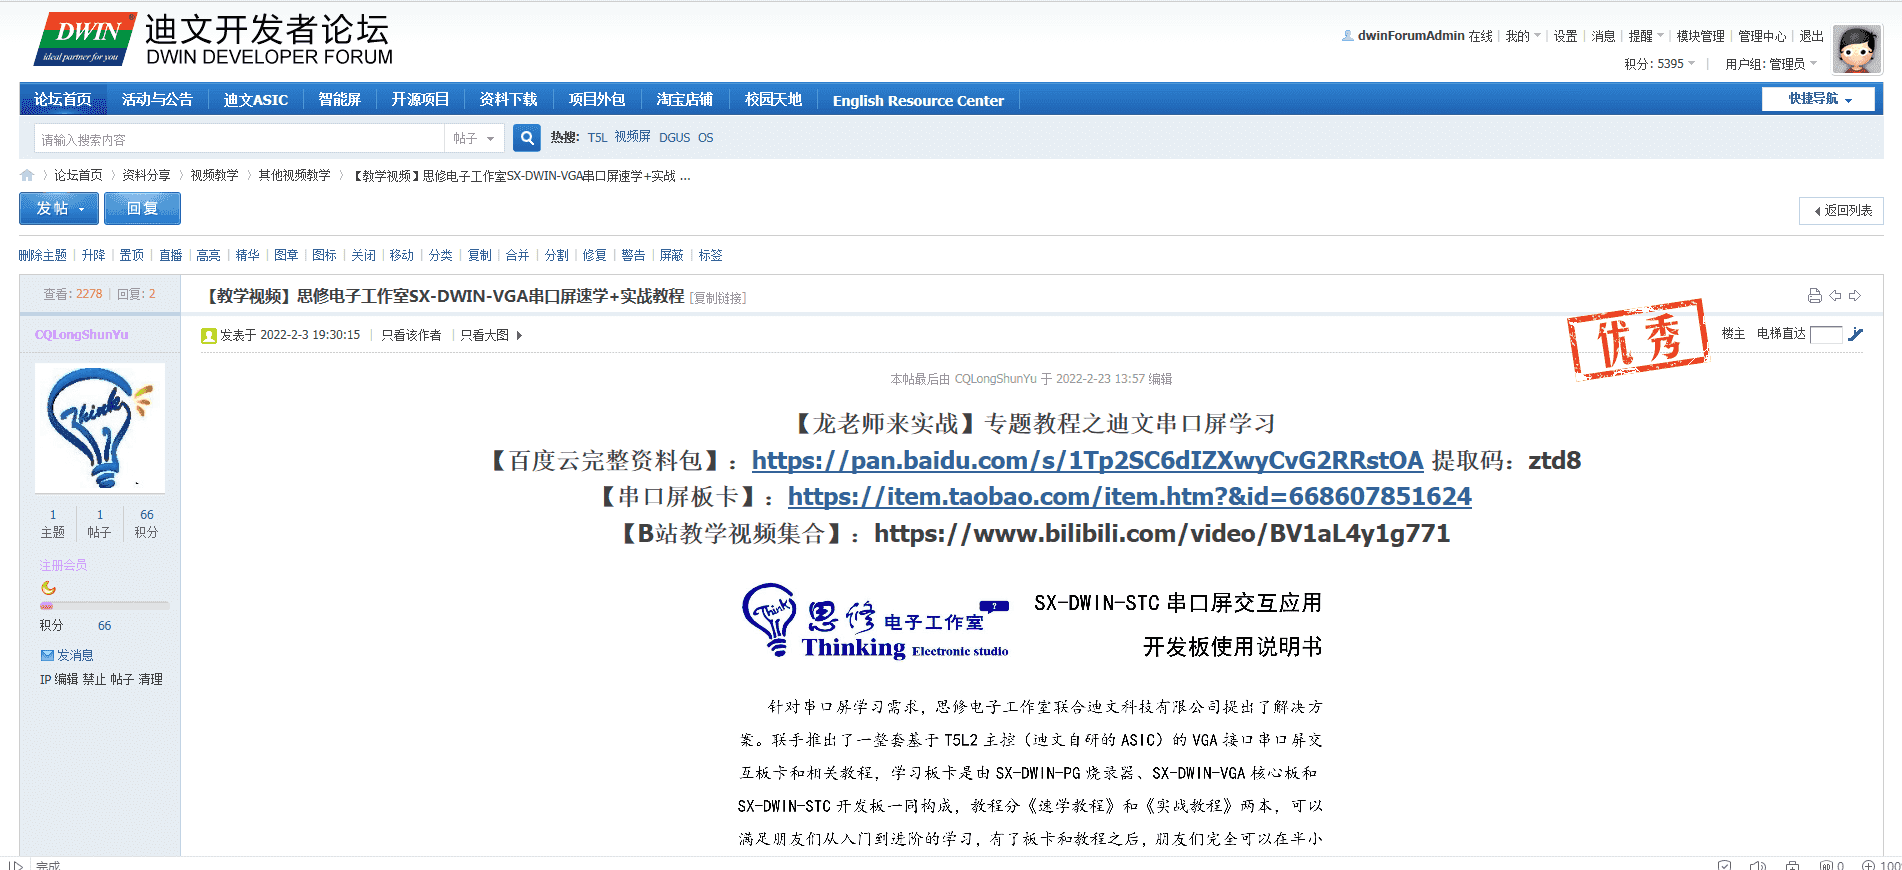Open the 发帖 new post dropdown

pos(59,208)
